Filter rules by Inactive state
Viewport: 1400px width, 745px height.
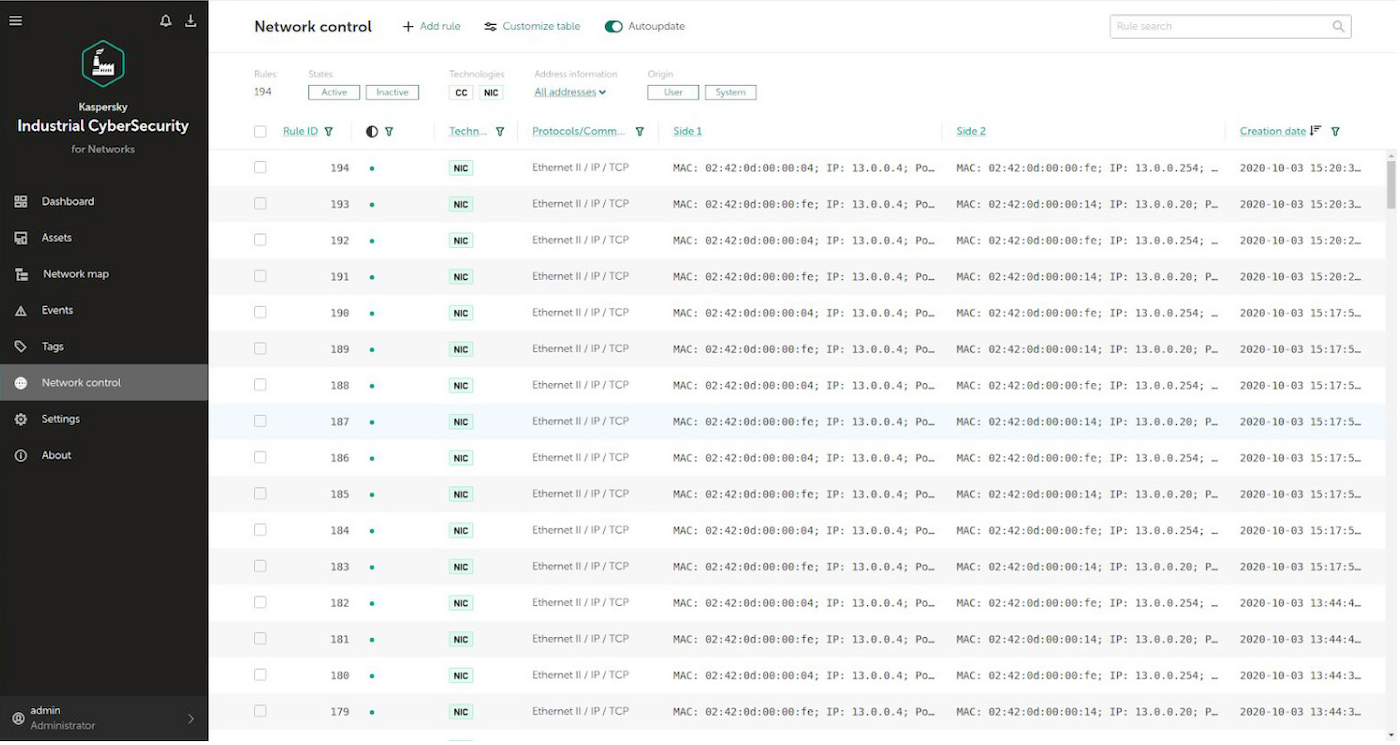(392, 93)
